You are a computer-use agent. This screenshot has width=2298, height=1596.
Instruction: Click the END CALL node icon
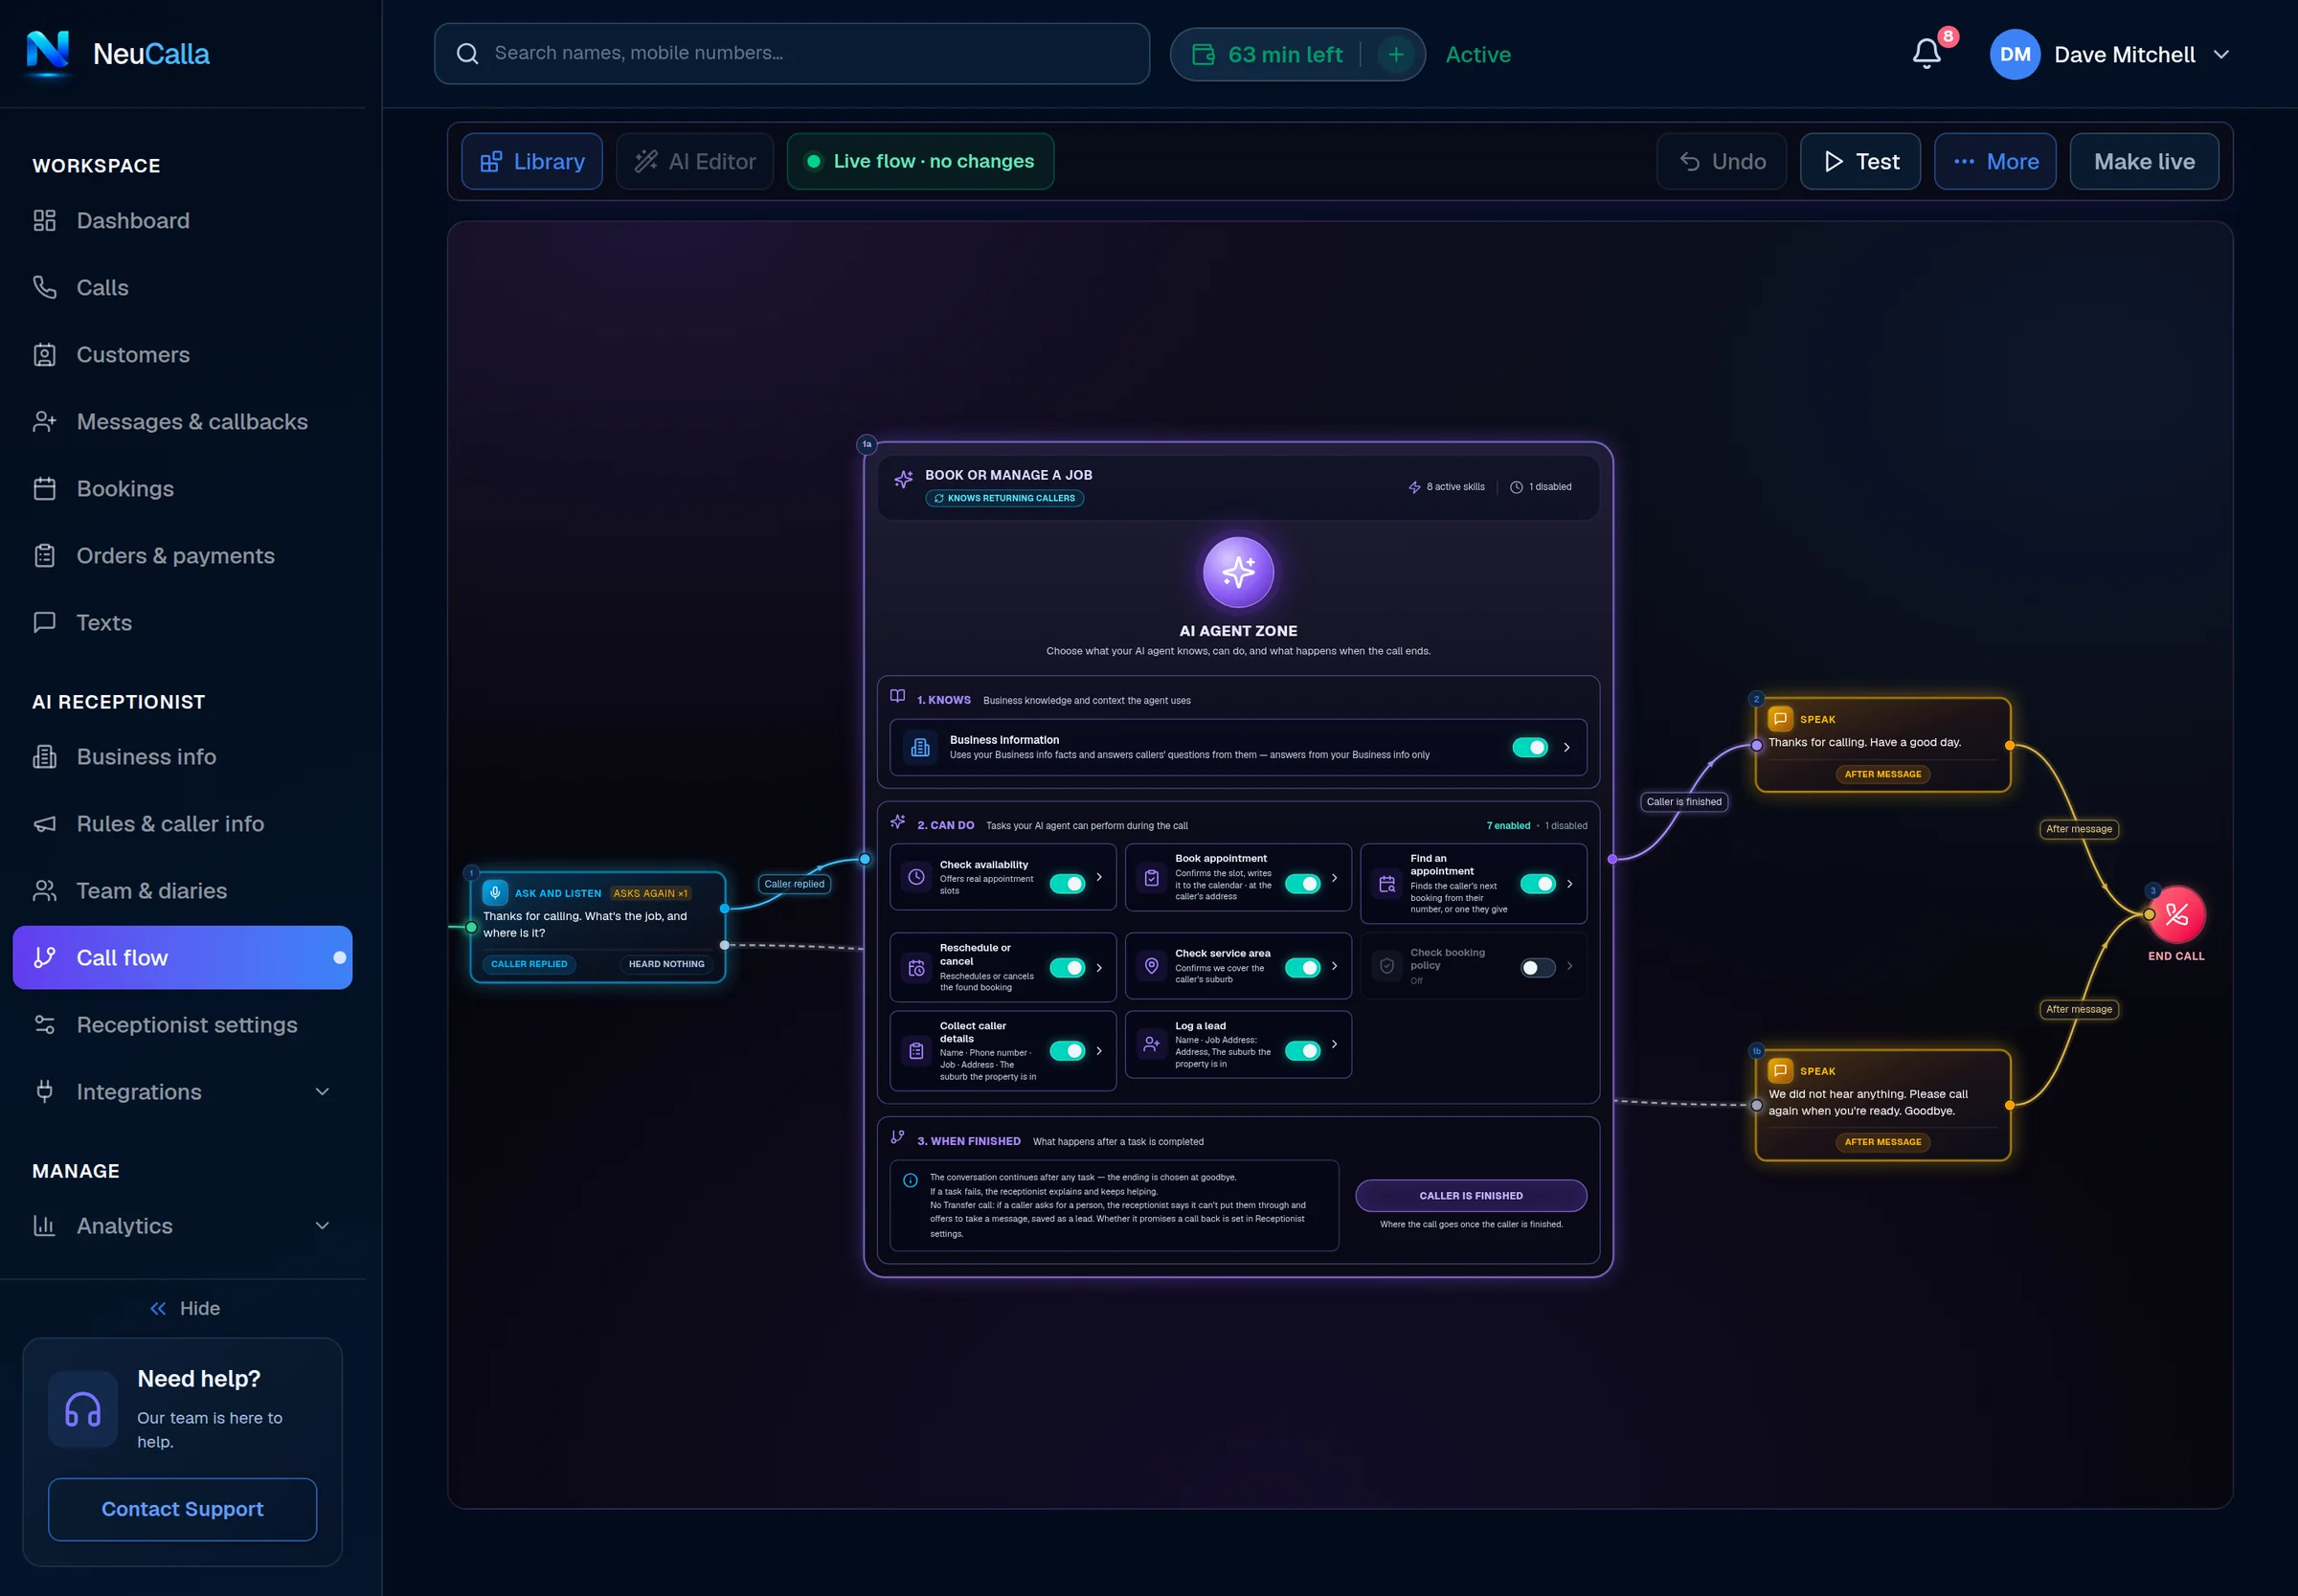[x=2176, y=914]
